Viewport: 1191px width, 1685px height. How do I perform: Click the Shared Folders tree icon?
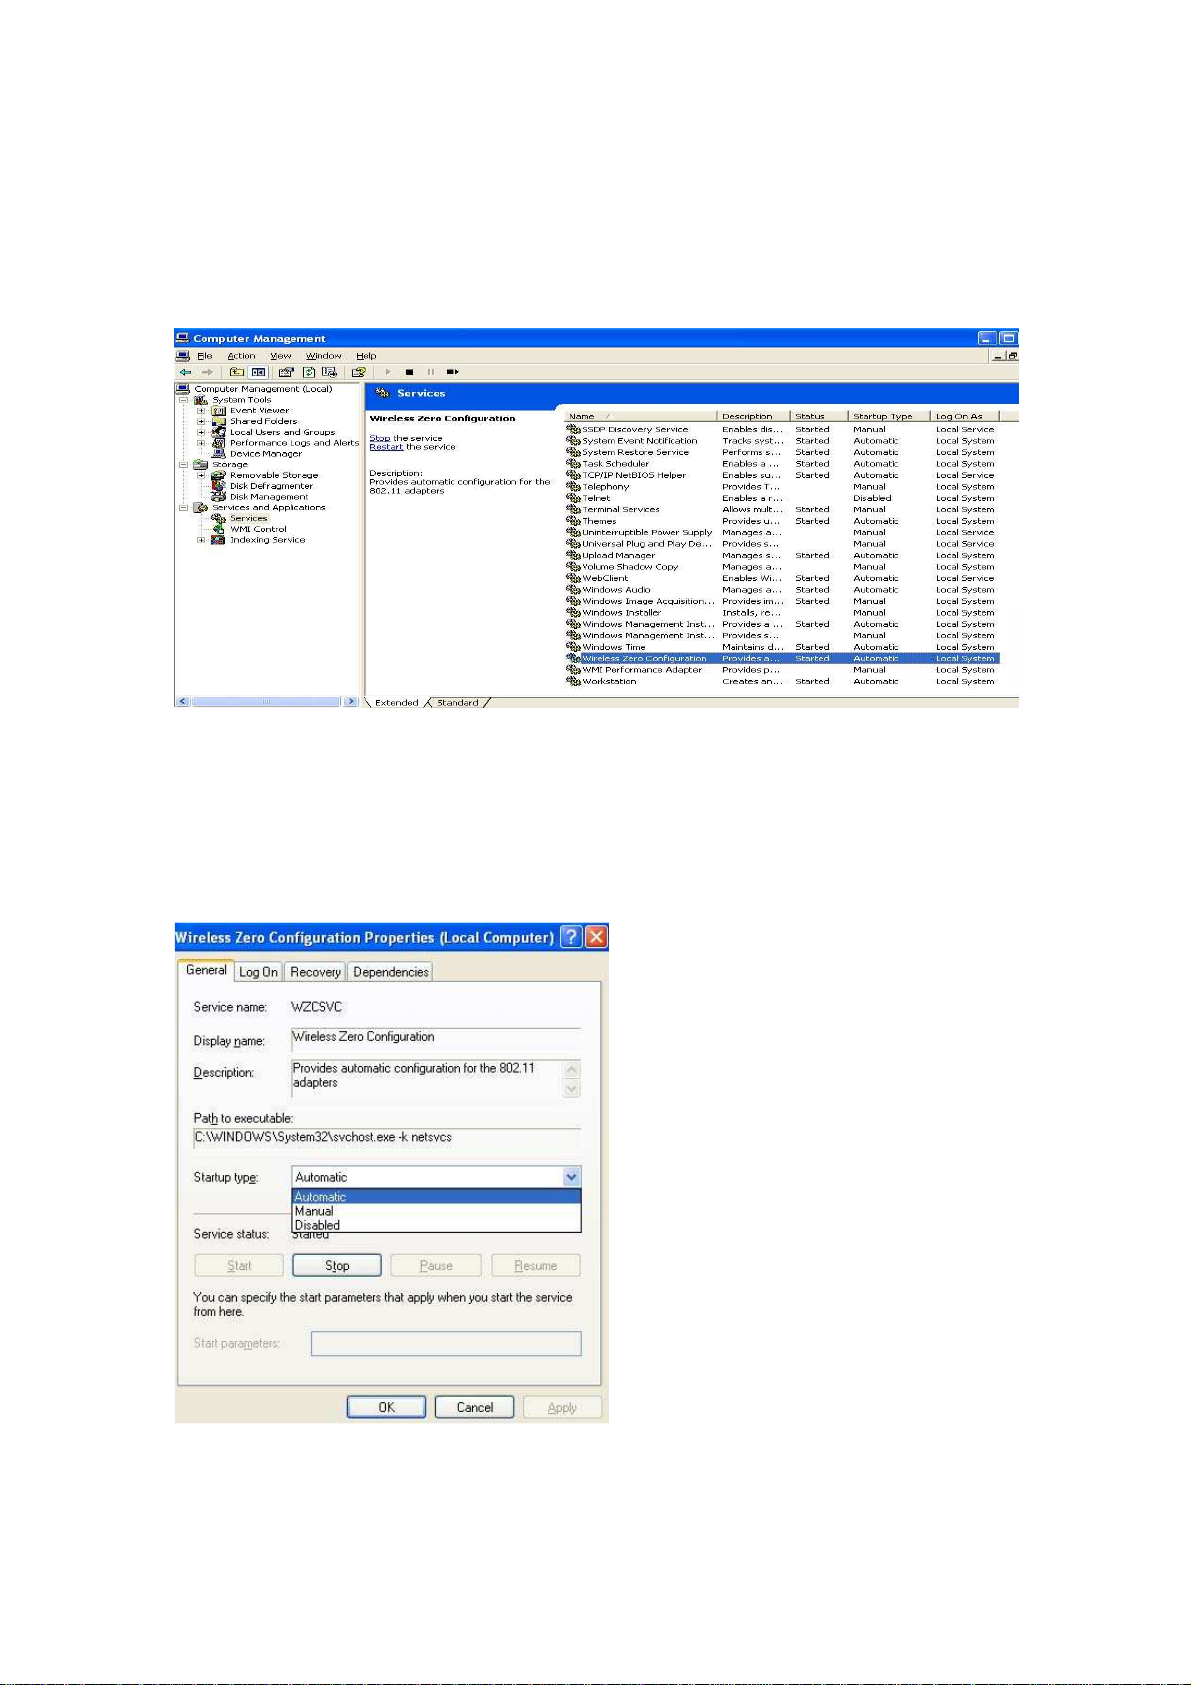(x=219, y=422)
